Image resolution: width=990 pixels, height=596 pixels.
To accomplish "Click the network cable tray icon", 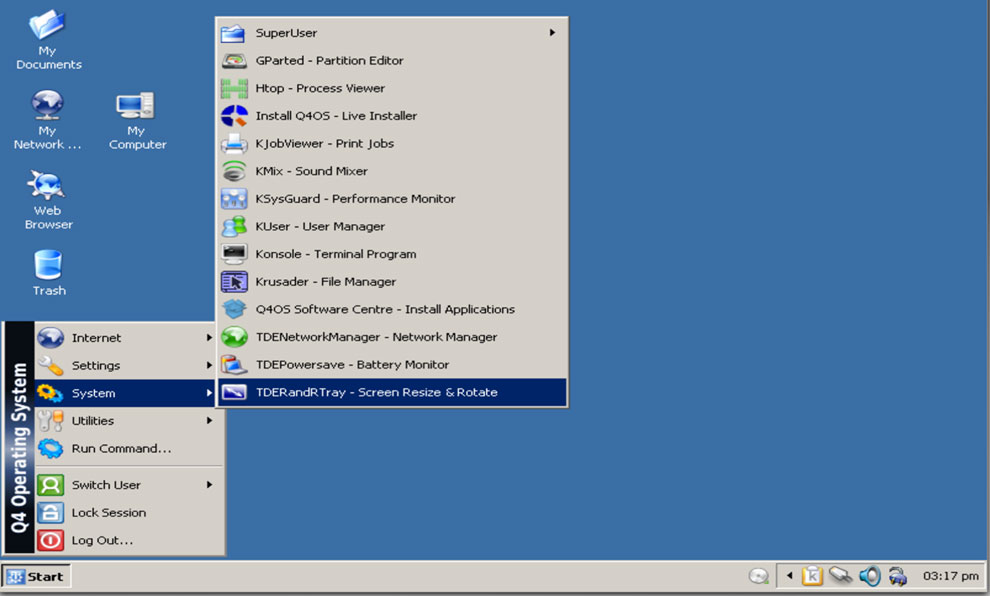I will [841, 575].
